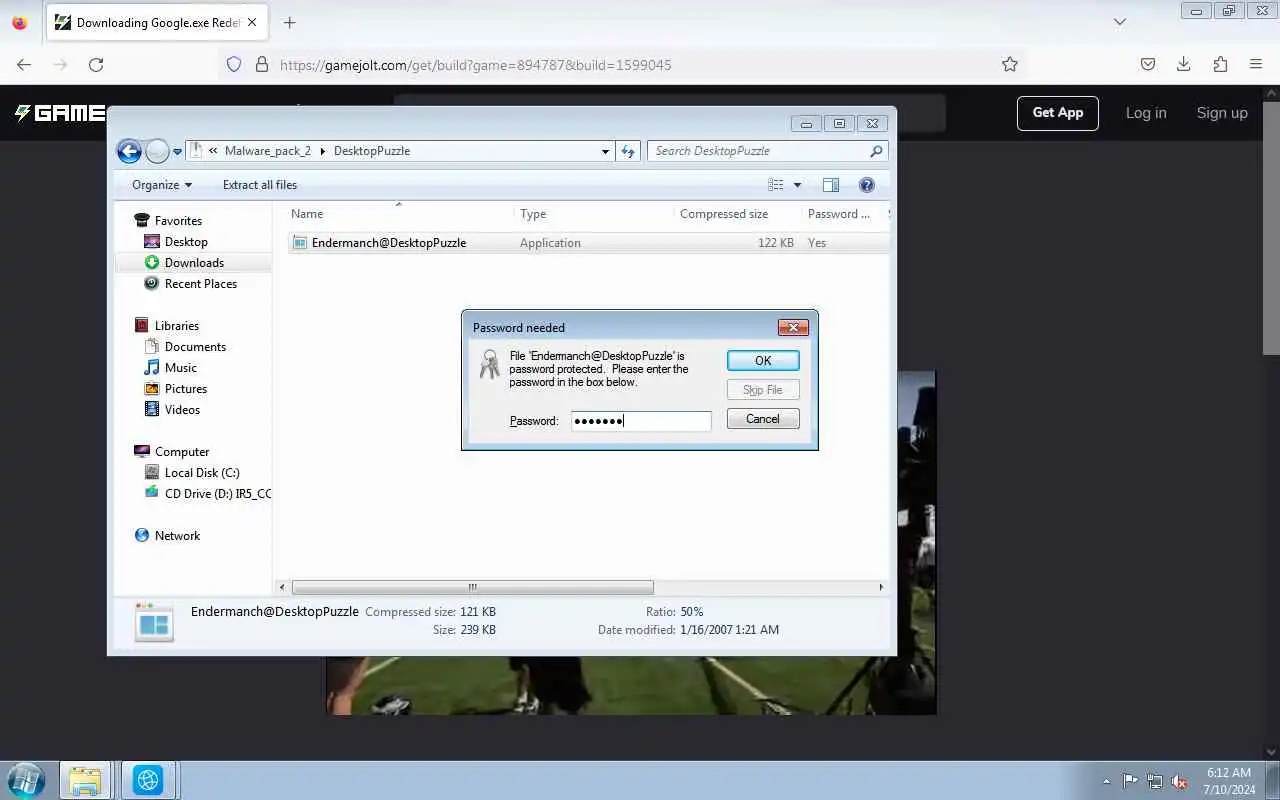Viewport: 1280px width, 800px height.
Task: Toggle the preview pane icon
Action: 831,185
